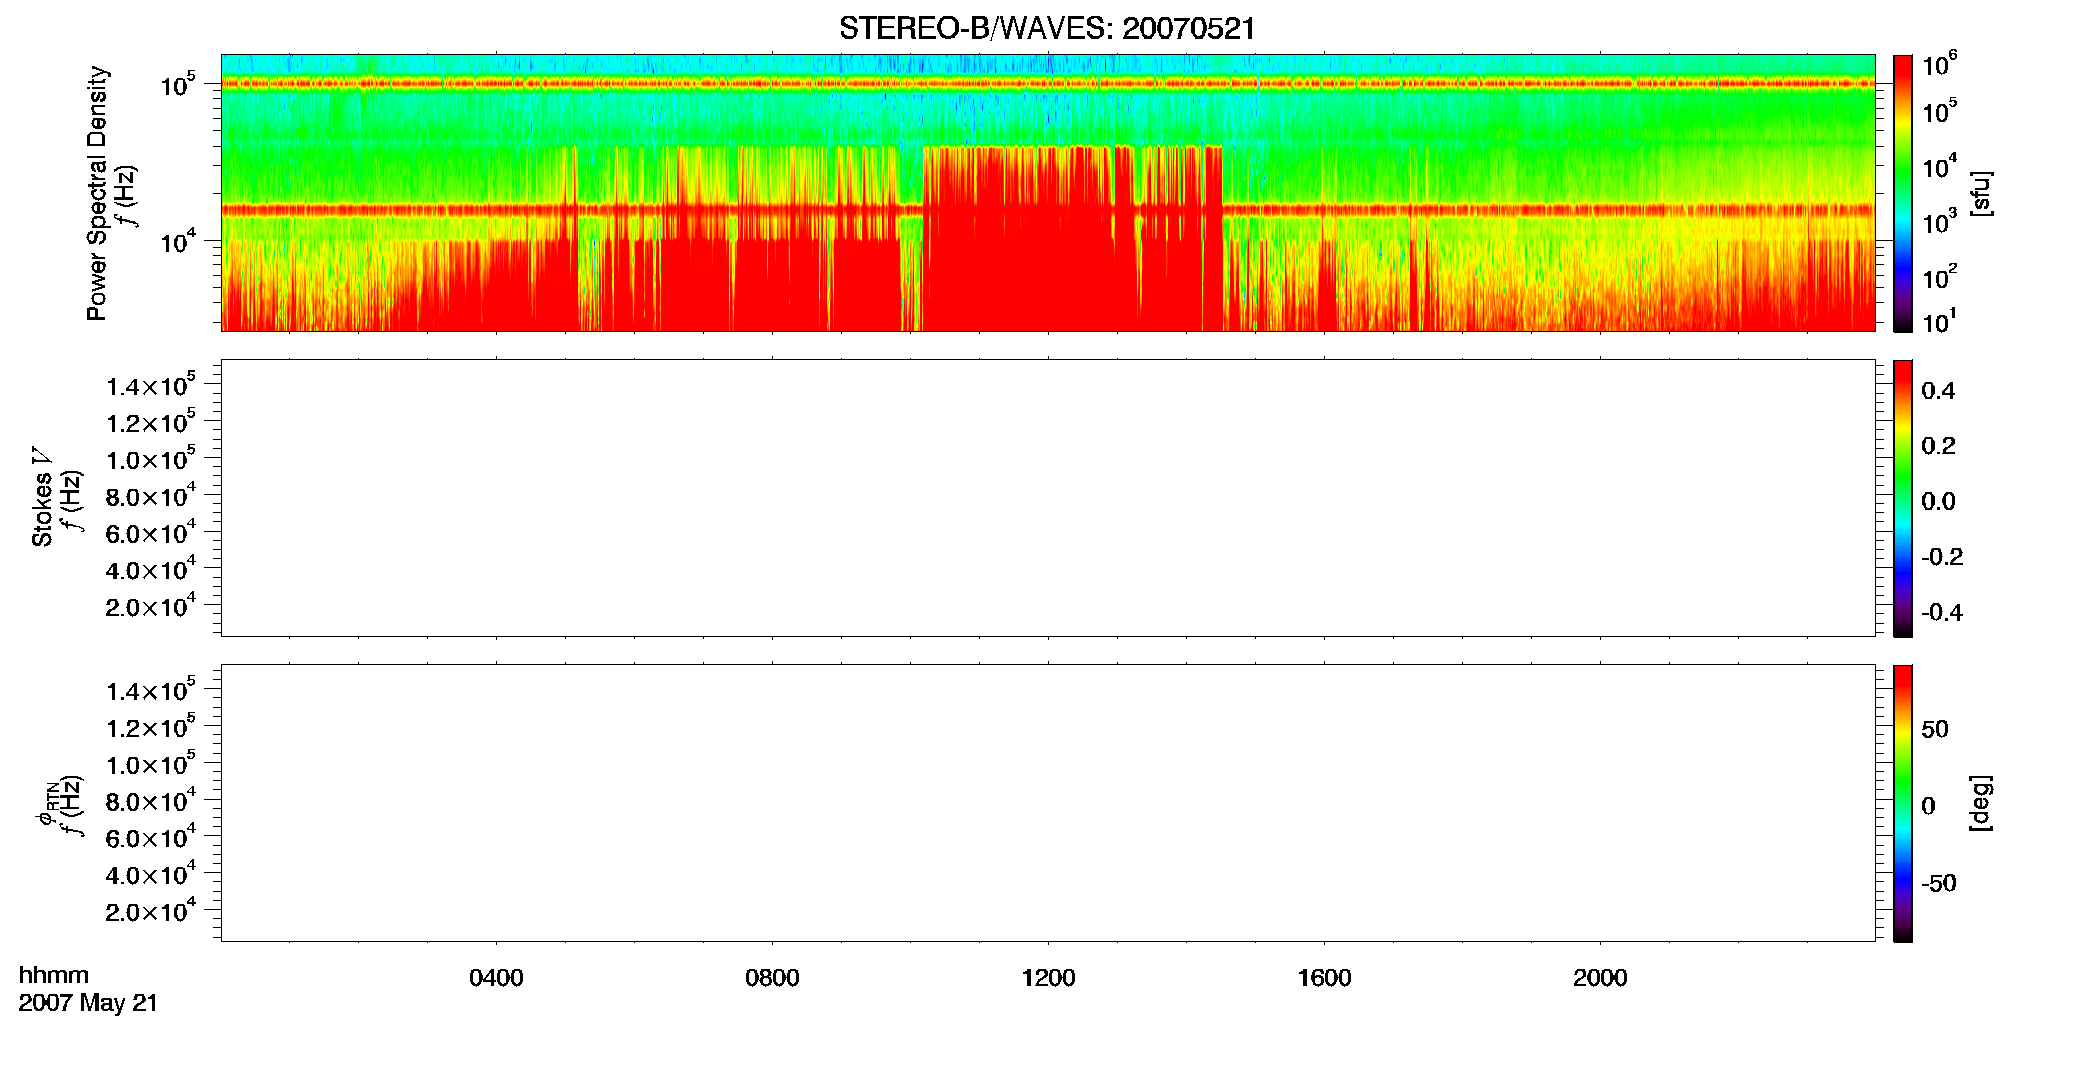Click the -50 label on degrees colorbar
This screenshot has width=2096, height=1080.
point(1938,883)
